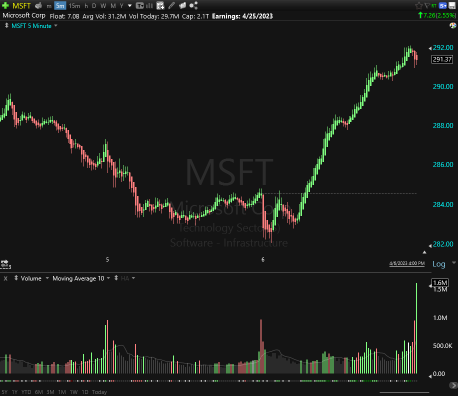Select the 'm' minute timeframe
This screenshot has width=458, height=396.
49,6
